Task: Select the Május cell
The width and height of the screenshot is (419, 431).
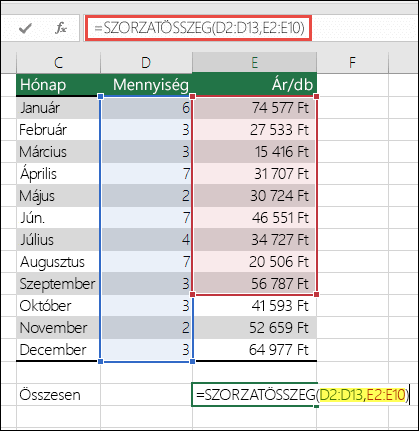Action: [x=58, y=196]
